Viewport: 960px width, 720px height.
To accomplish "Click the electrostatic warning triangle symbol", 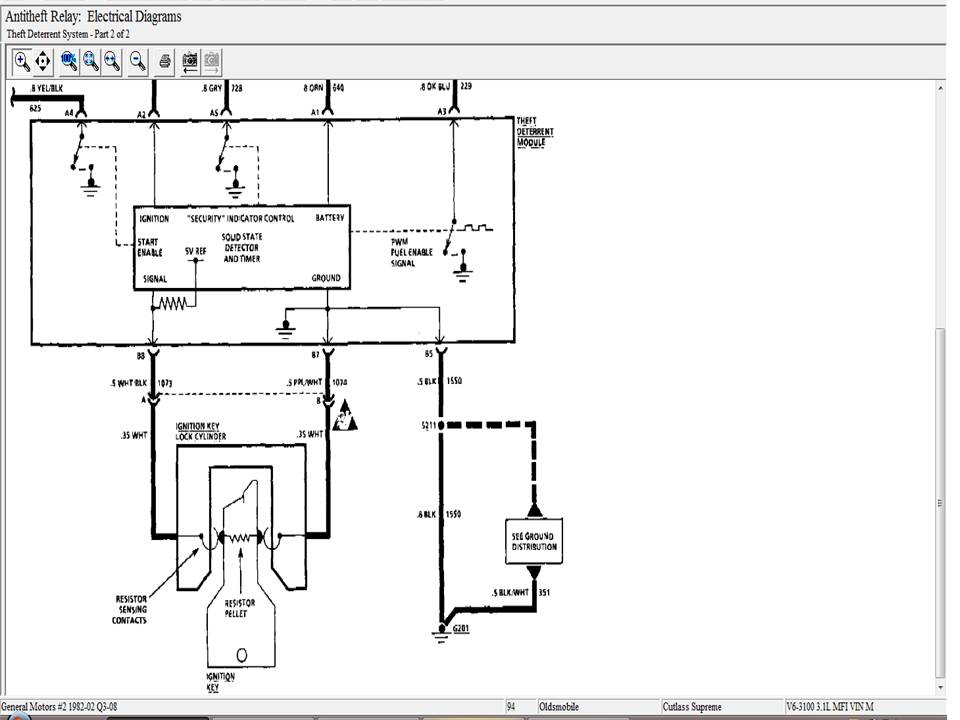I will point(344,416).
